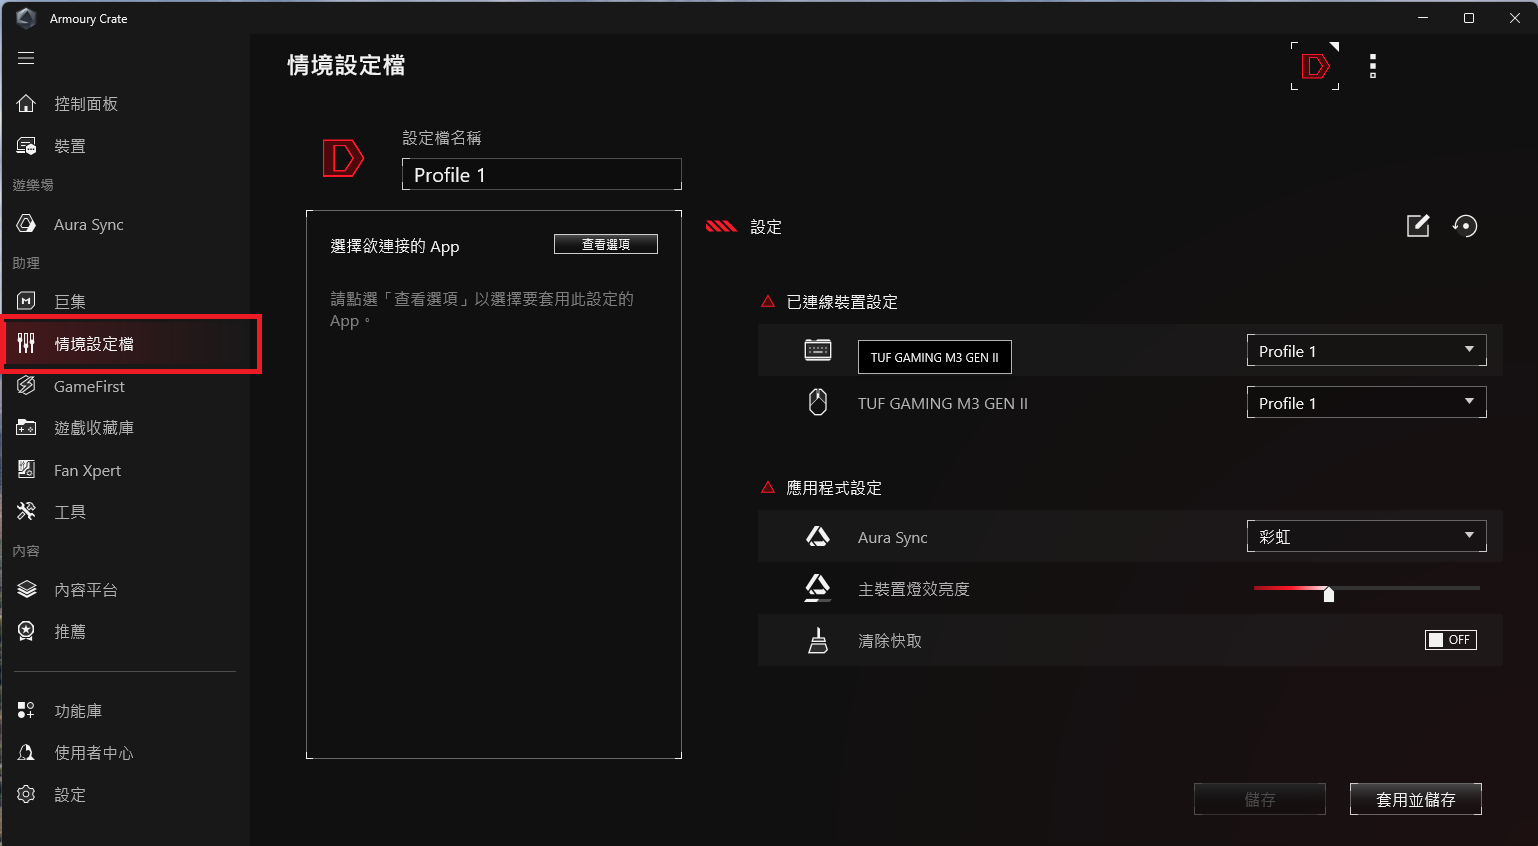Click the 主裝置燈效亮度 brightness icon
The height and width of the screenshot is (846, 1538).
(x=818, y=588)
